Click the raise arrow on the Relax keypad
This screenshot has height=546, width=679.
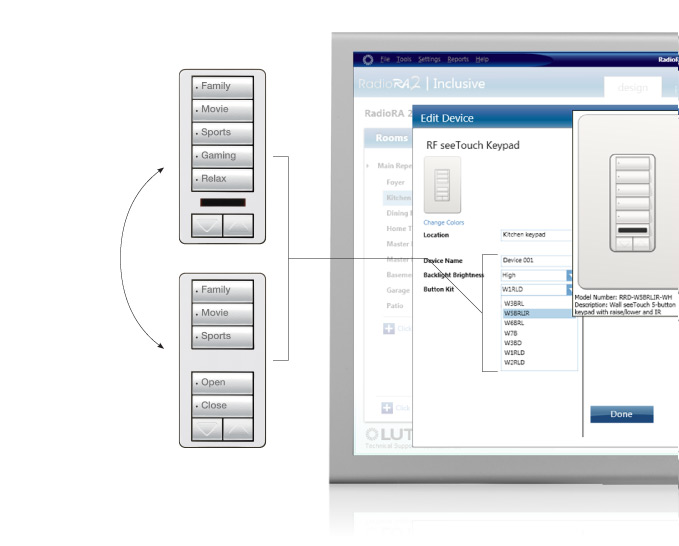coord(238,225)
